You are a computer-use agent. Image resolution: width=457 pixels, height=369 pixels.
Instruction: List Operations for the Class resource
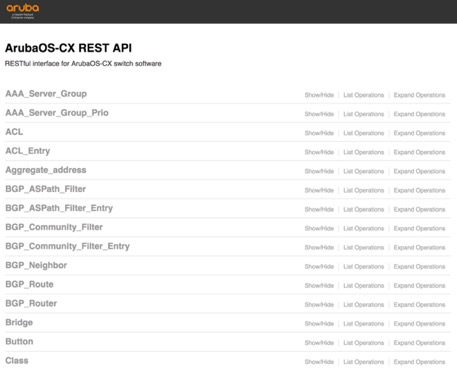pos(363,362)
